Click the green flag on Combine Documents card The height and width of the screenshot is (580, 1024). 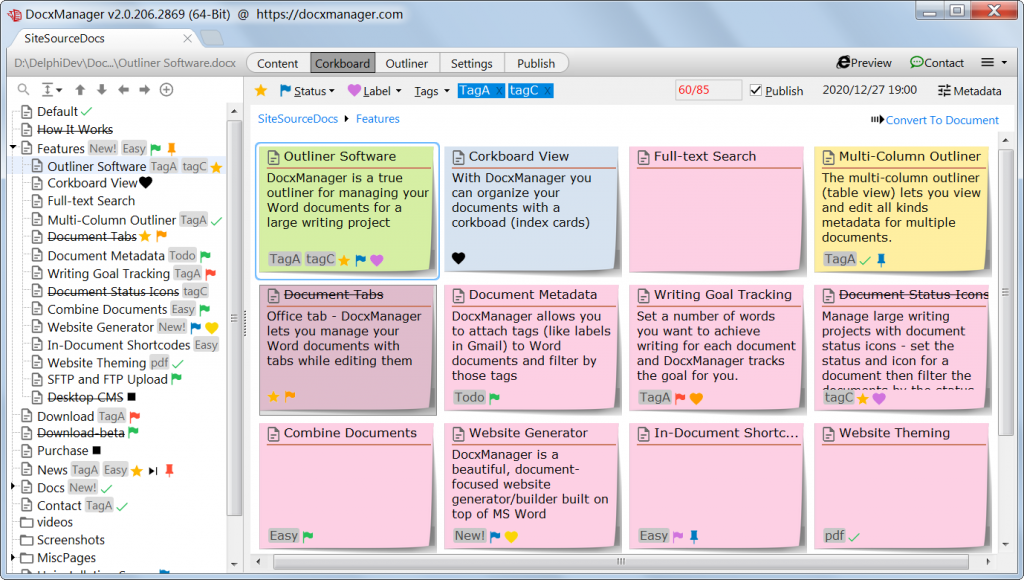click(308, 536)
